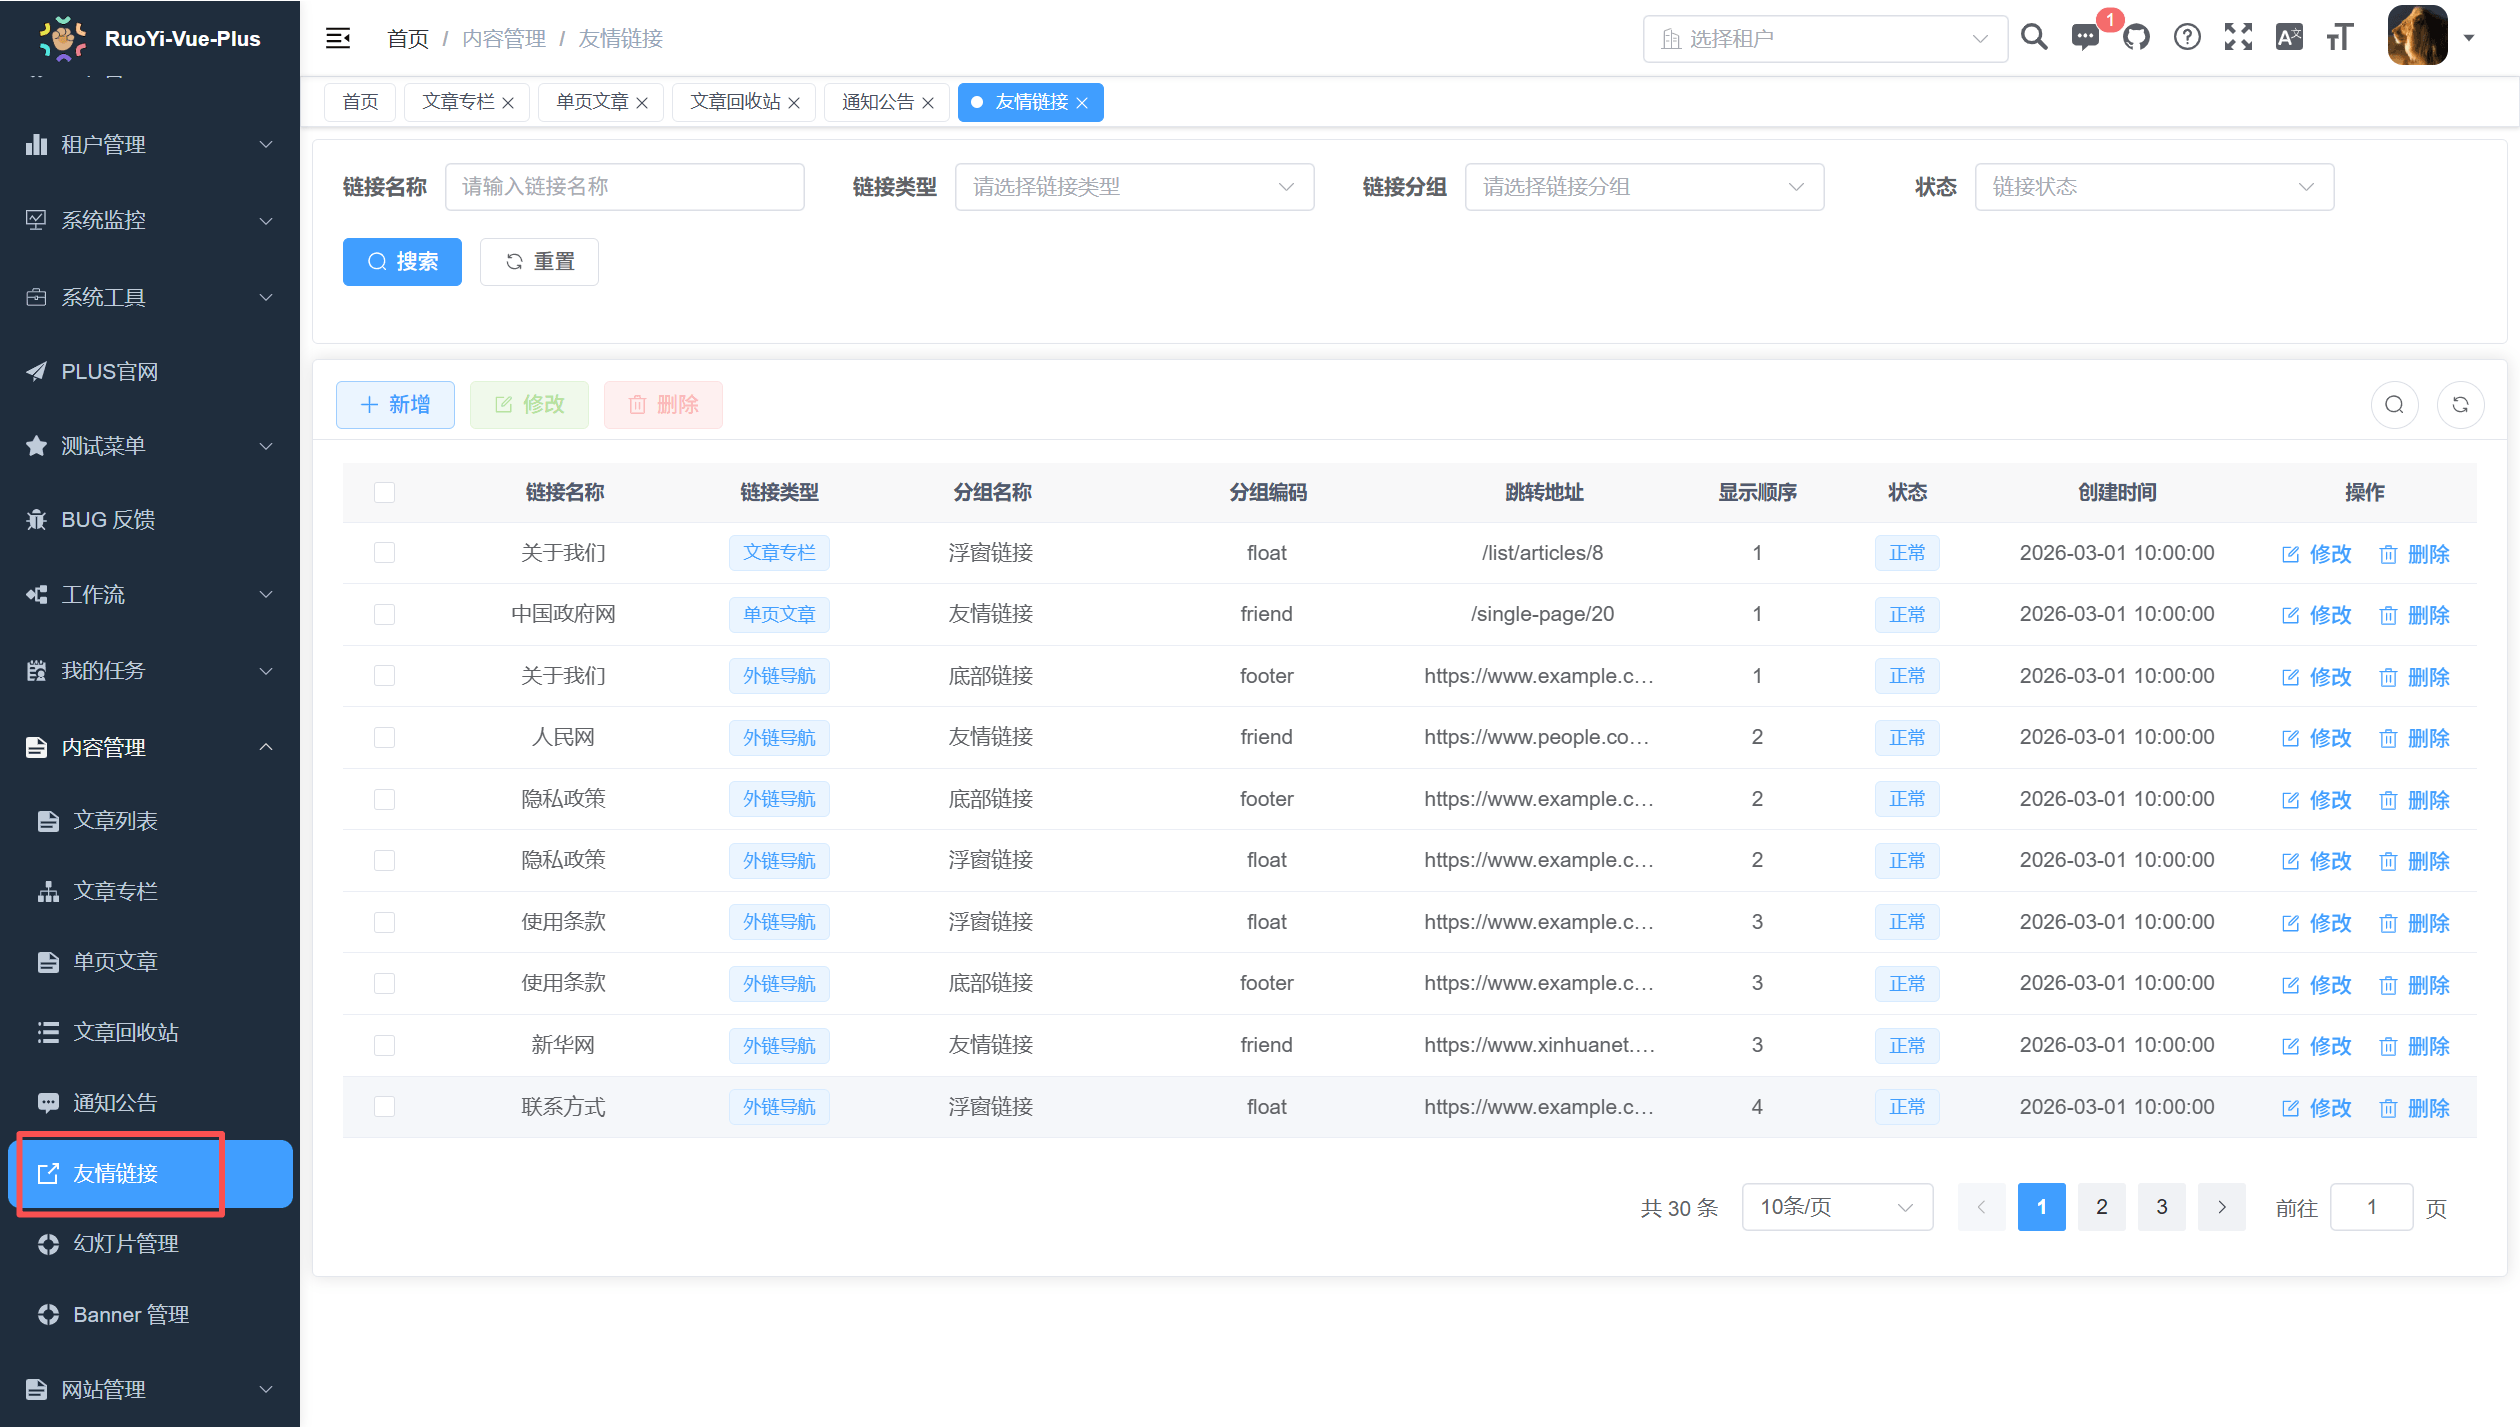
Task: Open the 10条/页 page size dropdown
Action: [x=1836, y=1207]
